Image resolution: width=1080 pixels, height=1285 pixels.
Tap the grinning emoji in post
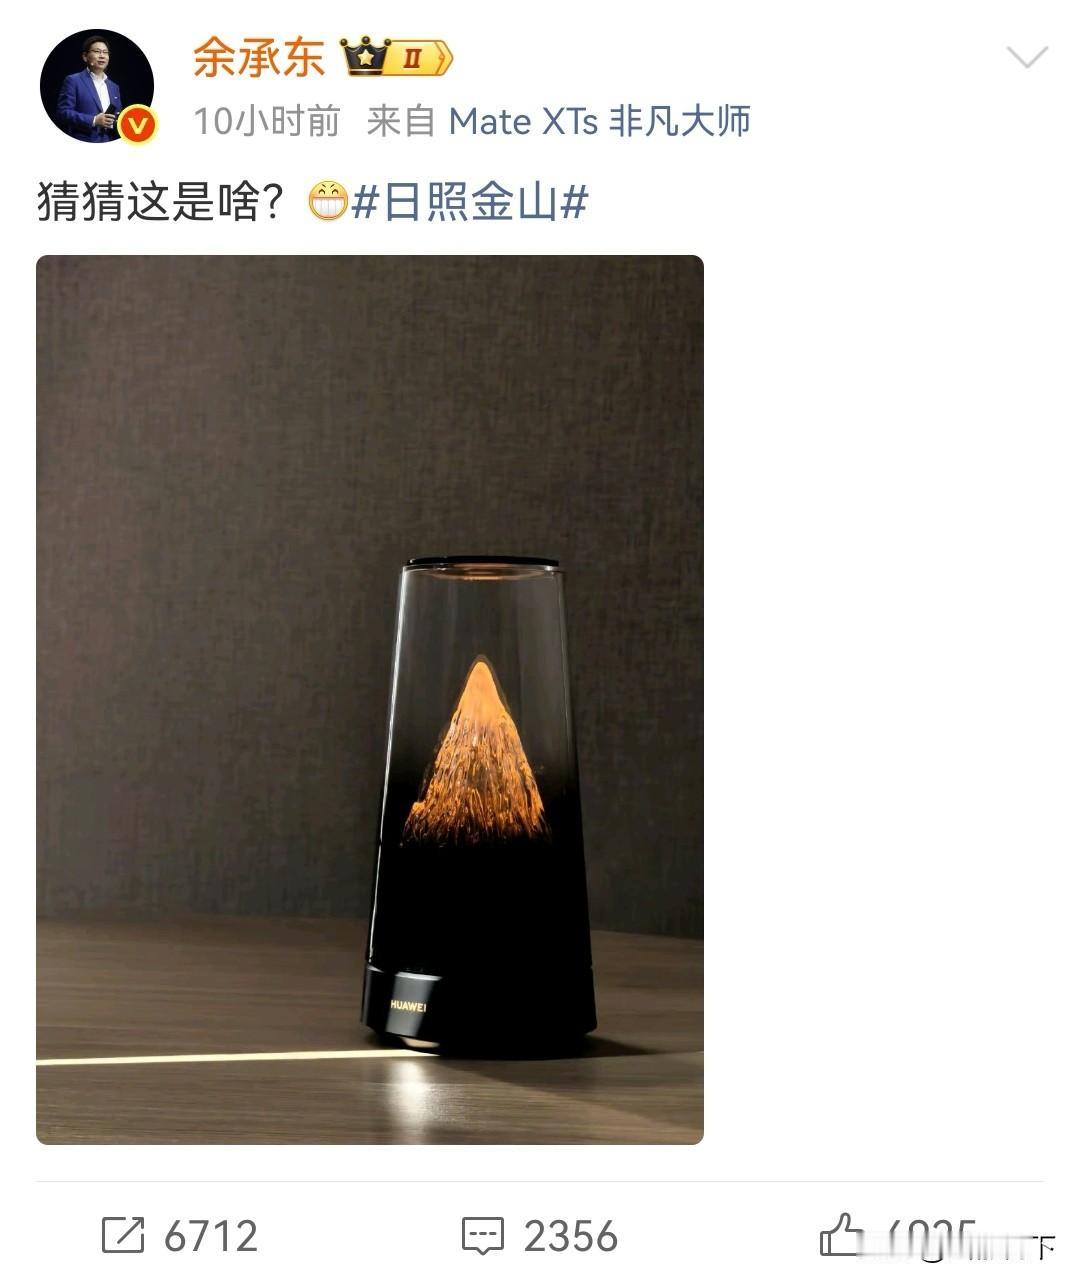[x=327, y=202]
